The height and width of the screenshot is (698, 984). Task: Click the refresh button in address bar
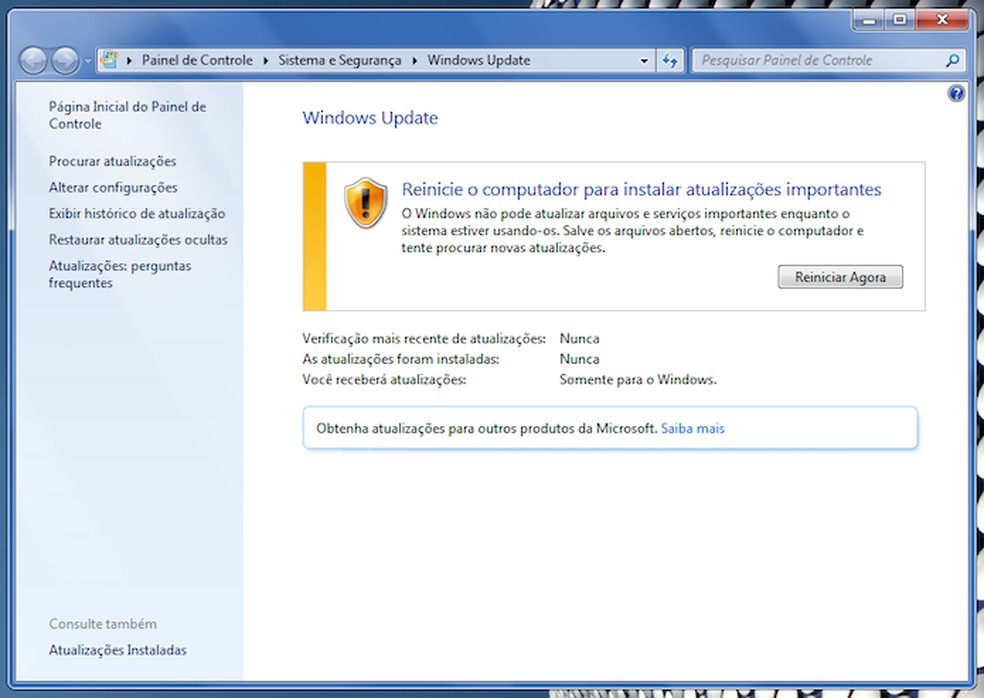coord(670,61)
